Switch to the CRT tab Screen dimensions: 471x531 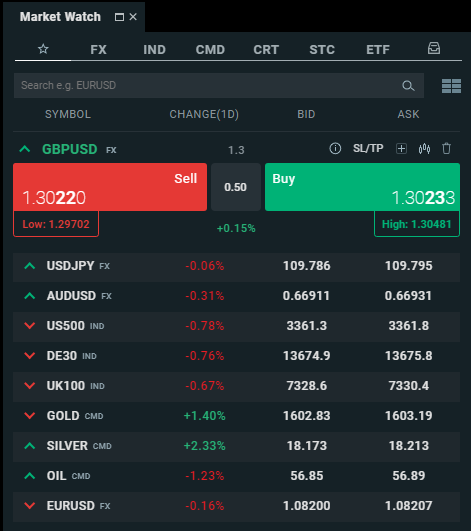click(266, 50)
